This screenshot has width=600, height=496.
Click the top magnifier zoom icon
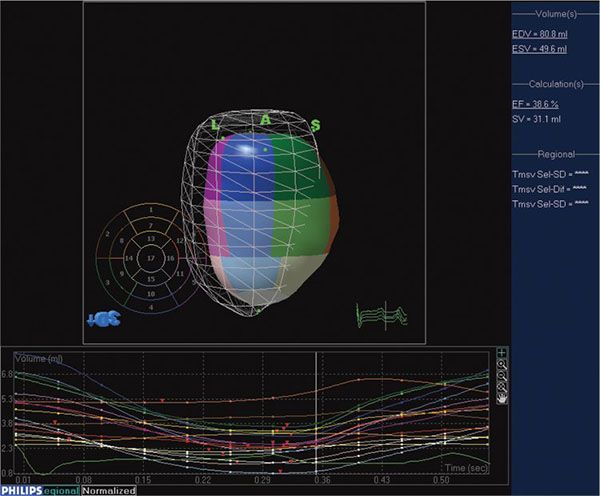[x=503, y=364]
